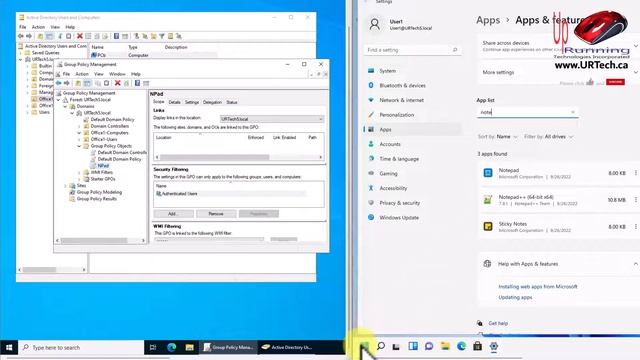The image size is (640, 360).
Task: Switch to the Details tab of NPad
Action: [x=174, y=102]
